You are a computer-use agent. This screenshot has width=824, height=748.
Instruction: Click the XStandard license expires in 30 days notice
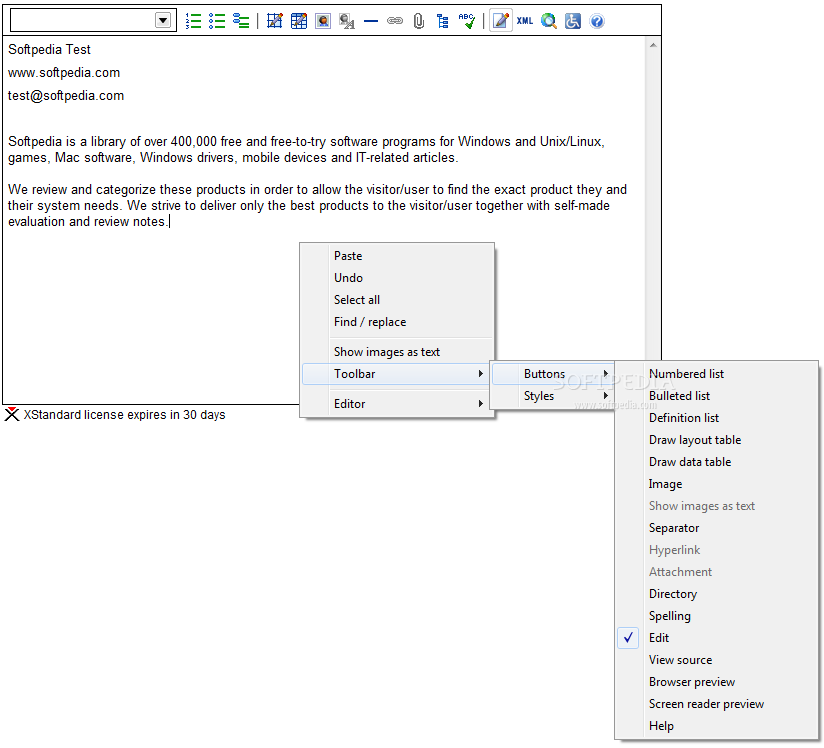pos(124,415)
